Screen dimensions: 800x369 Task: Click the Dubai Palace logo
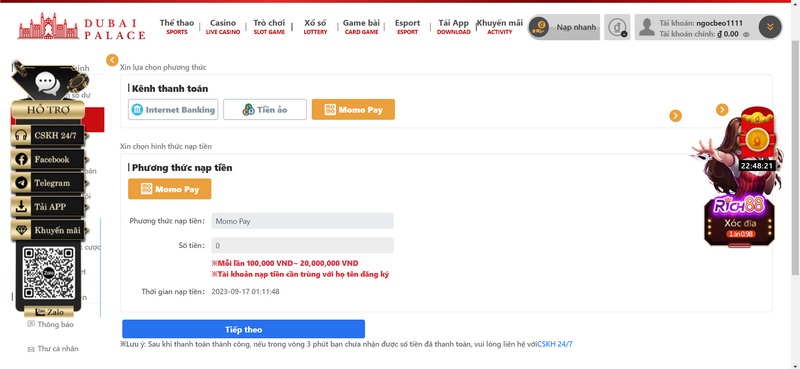pyautogui.click(x=82, y=27)
